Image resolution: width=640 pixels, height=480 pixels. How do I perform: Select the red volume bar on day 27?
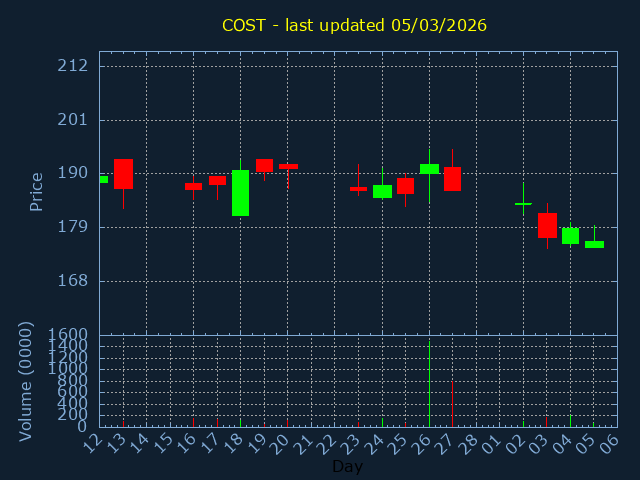[452, 403]
